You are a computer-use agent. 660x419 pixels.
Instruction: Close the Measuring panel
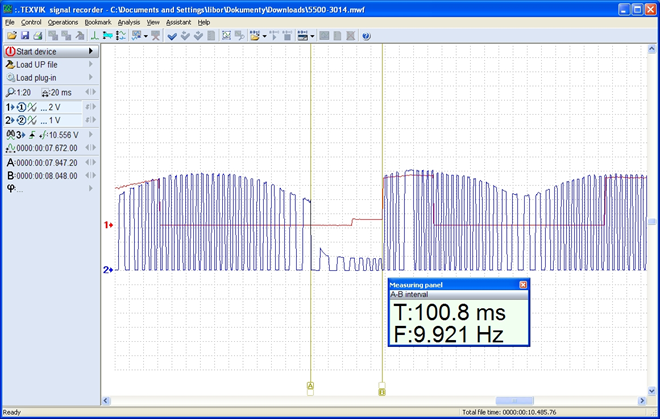[x=523, y=285]
